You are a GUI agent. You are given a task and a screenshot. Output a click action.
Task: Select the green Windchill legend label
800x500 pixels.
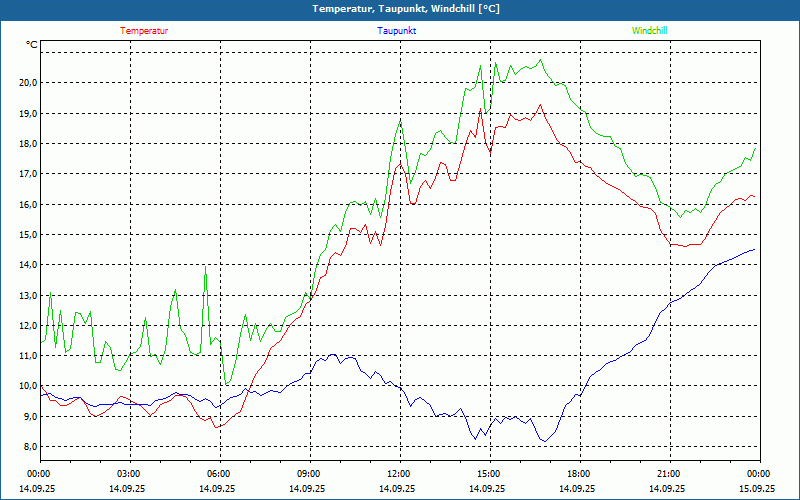click(x=649, y=31)
